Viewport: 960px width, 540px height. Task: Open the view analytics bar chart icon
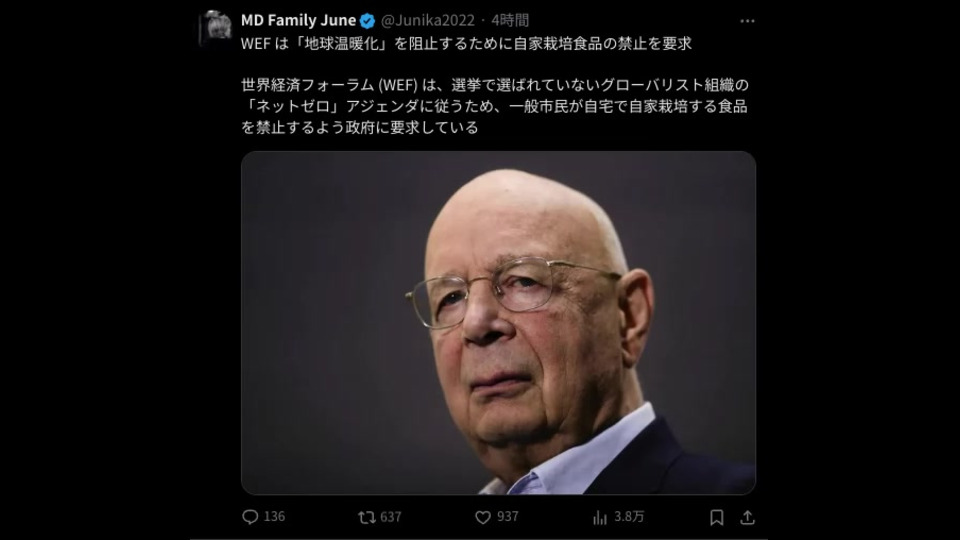[599, 518]
